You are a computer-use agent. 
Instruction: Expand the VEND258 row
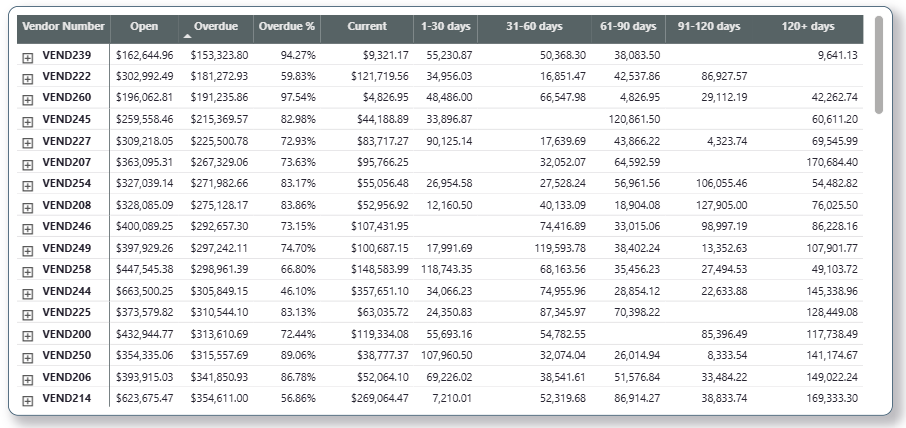(x=27, y=272)
